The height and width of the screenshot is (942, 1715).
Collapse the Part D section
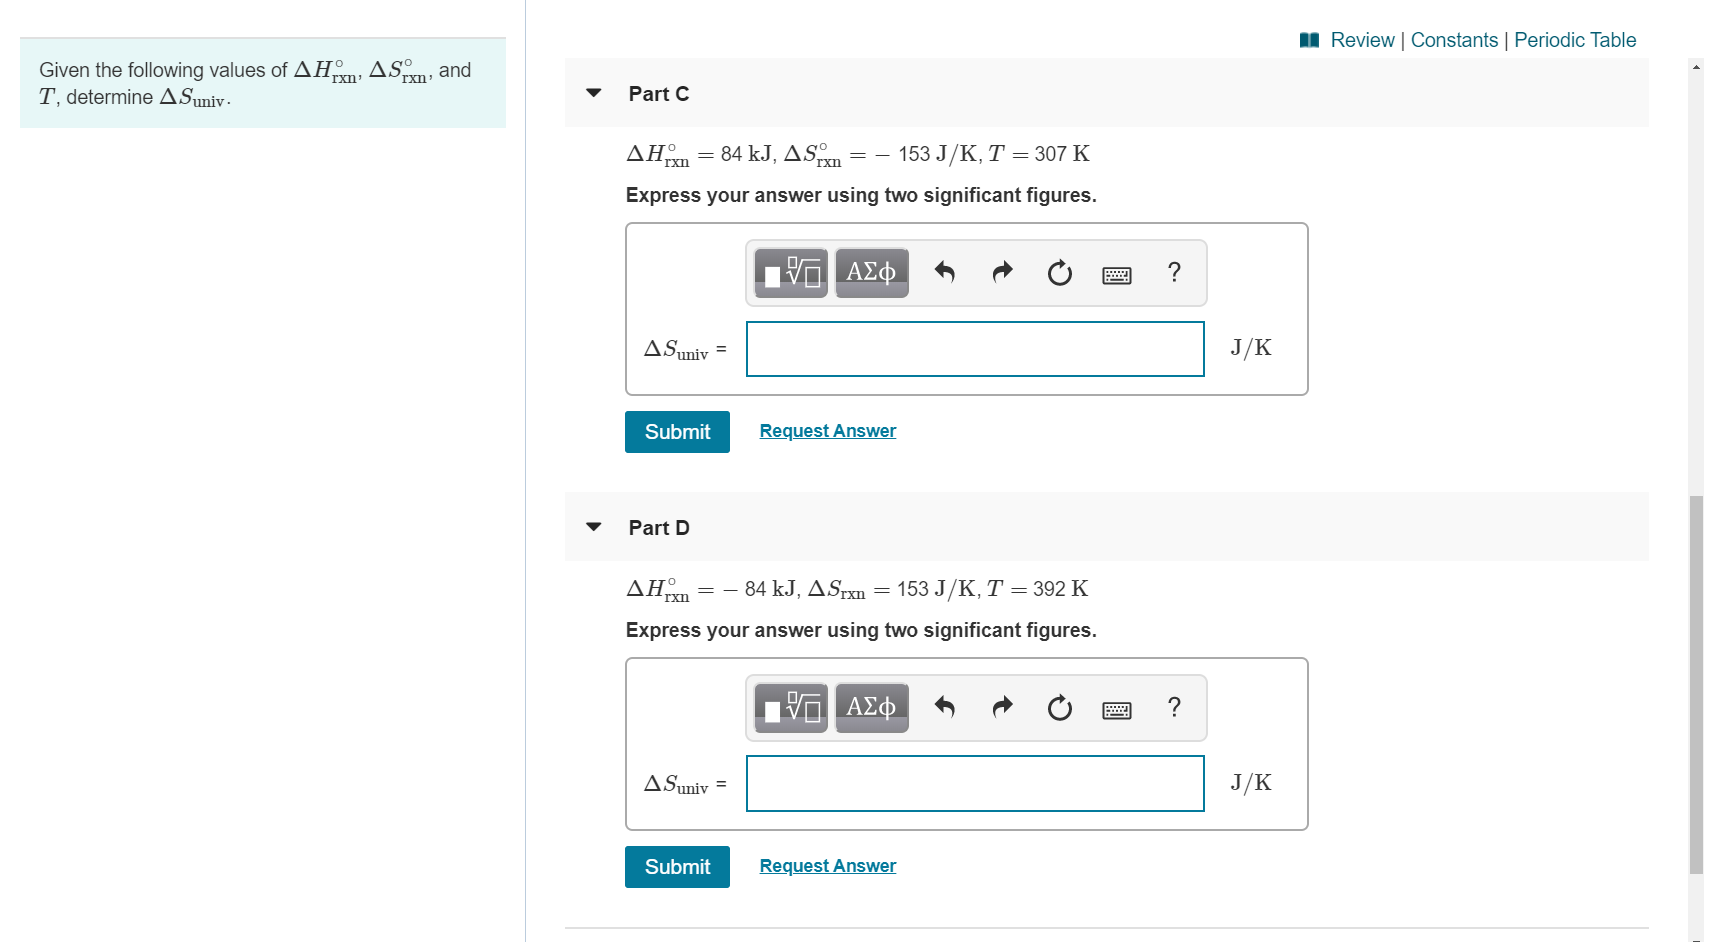[x=593, y=526]
